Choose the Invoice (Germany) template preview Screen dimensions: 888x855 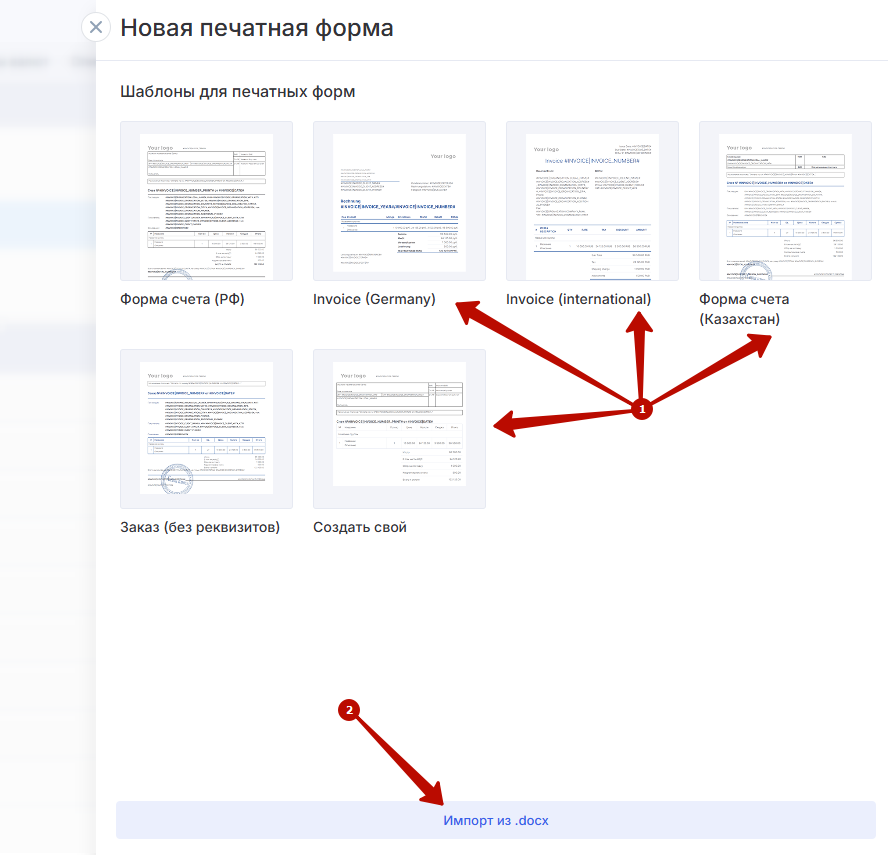(399, 201)
